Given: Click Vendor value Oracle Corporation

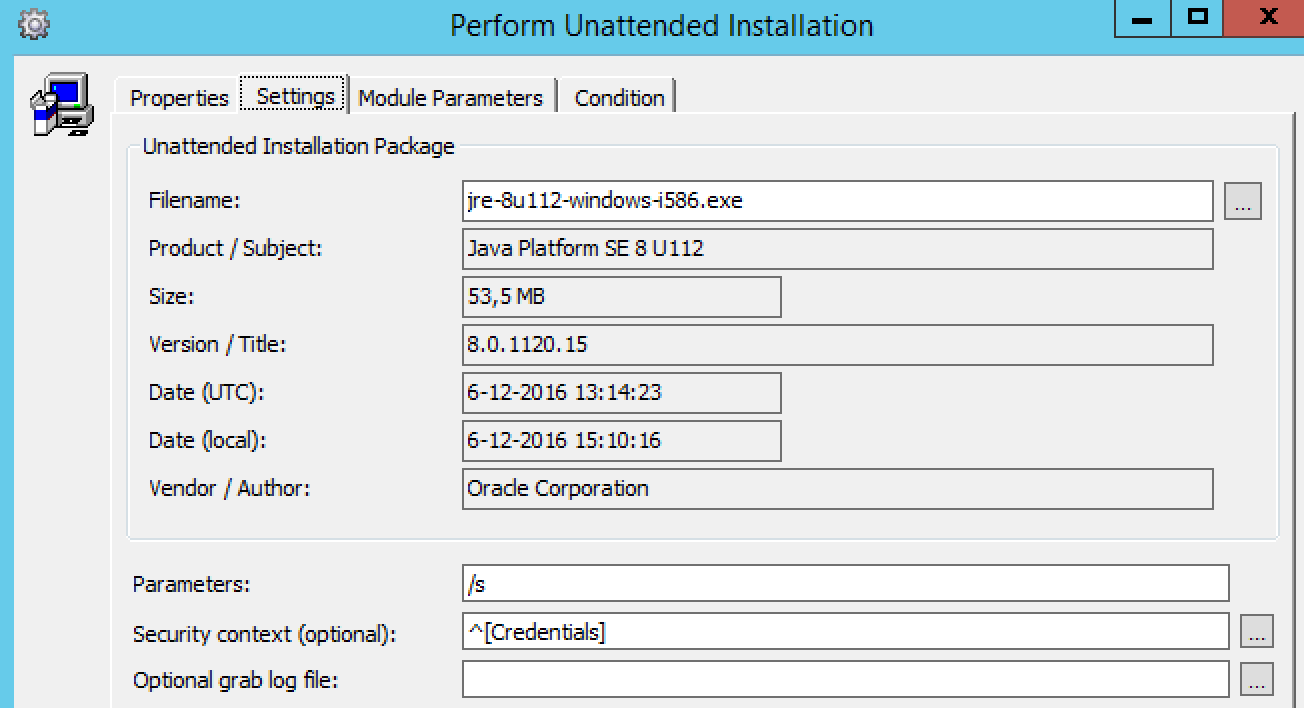Looking at the screenshot, I should point(838,489).
